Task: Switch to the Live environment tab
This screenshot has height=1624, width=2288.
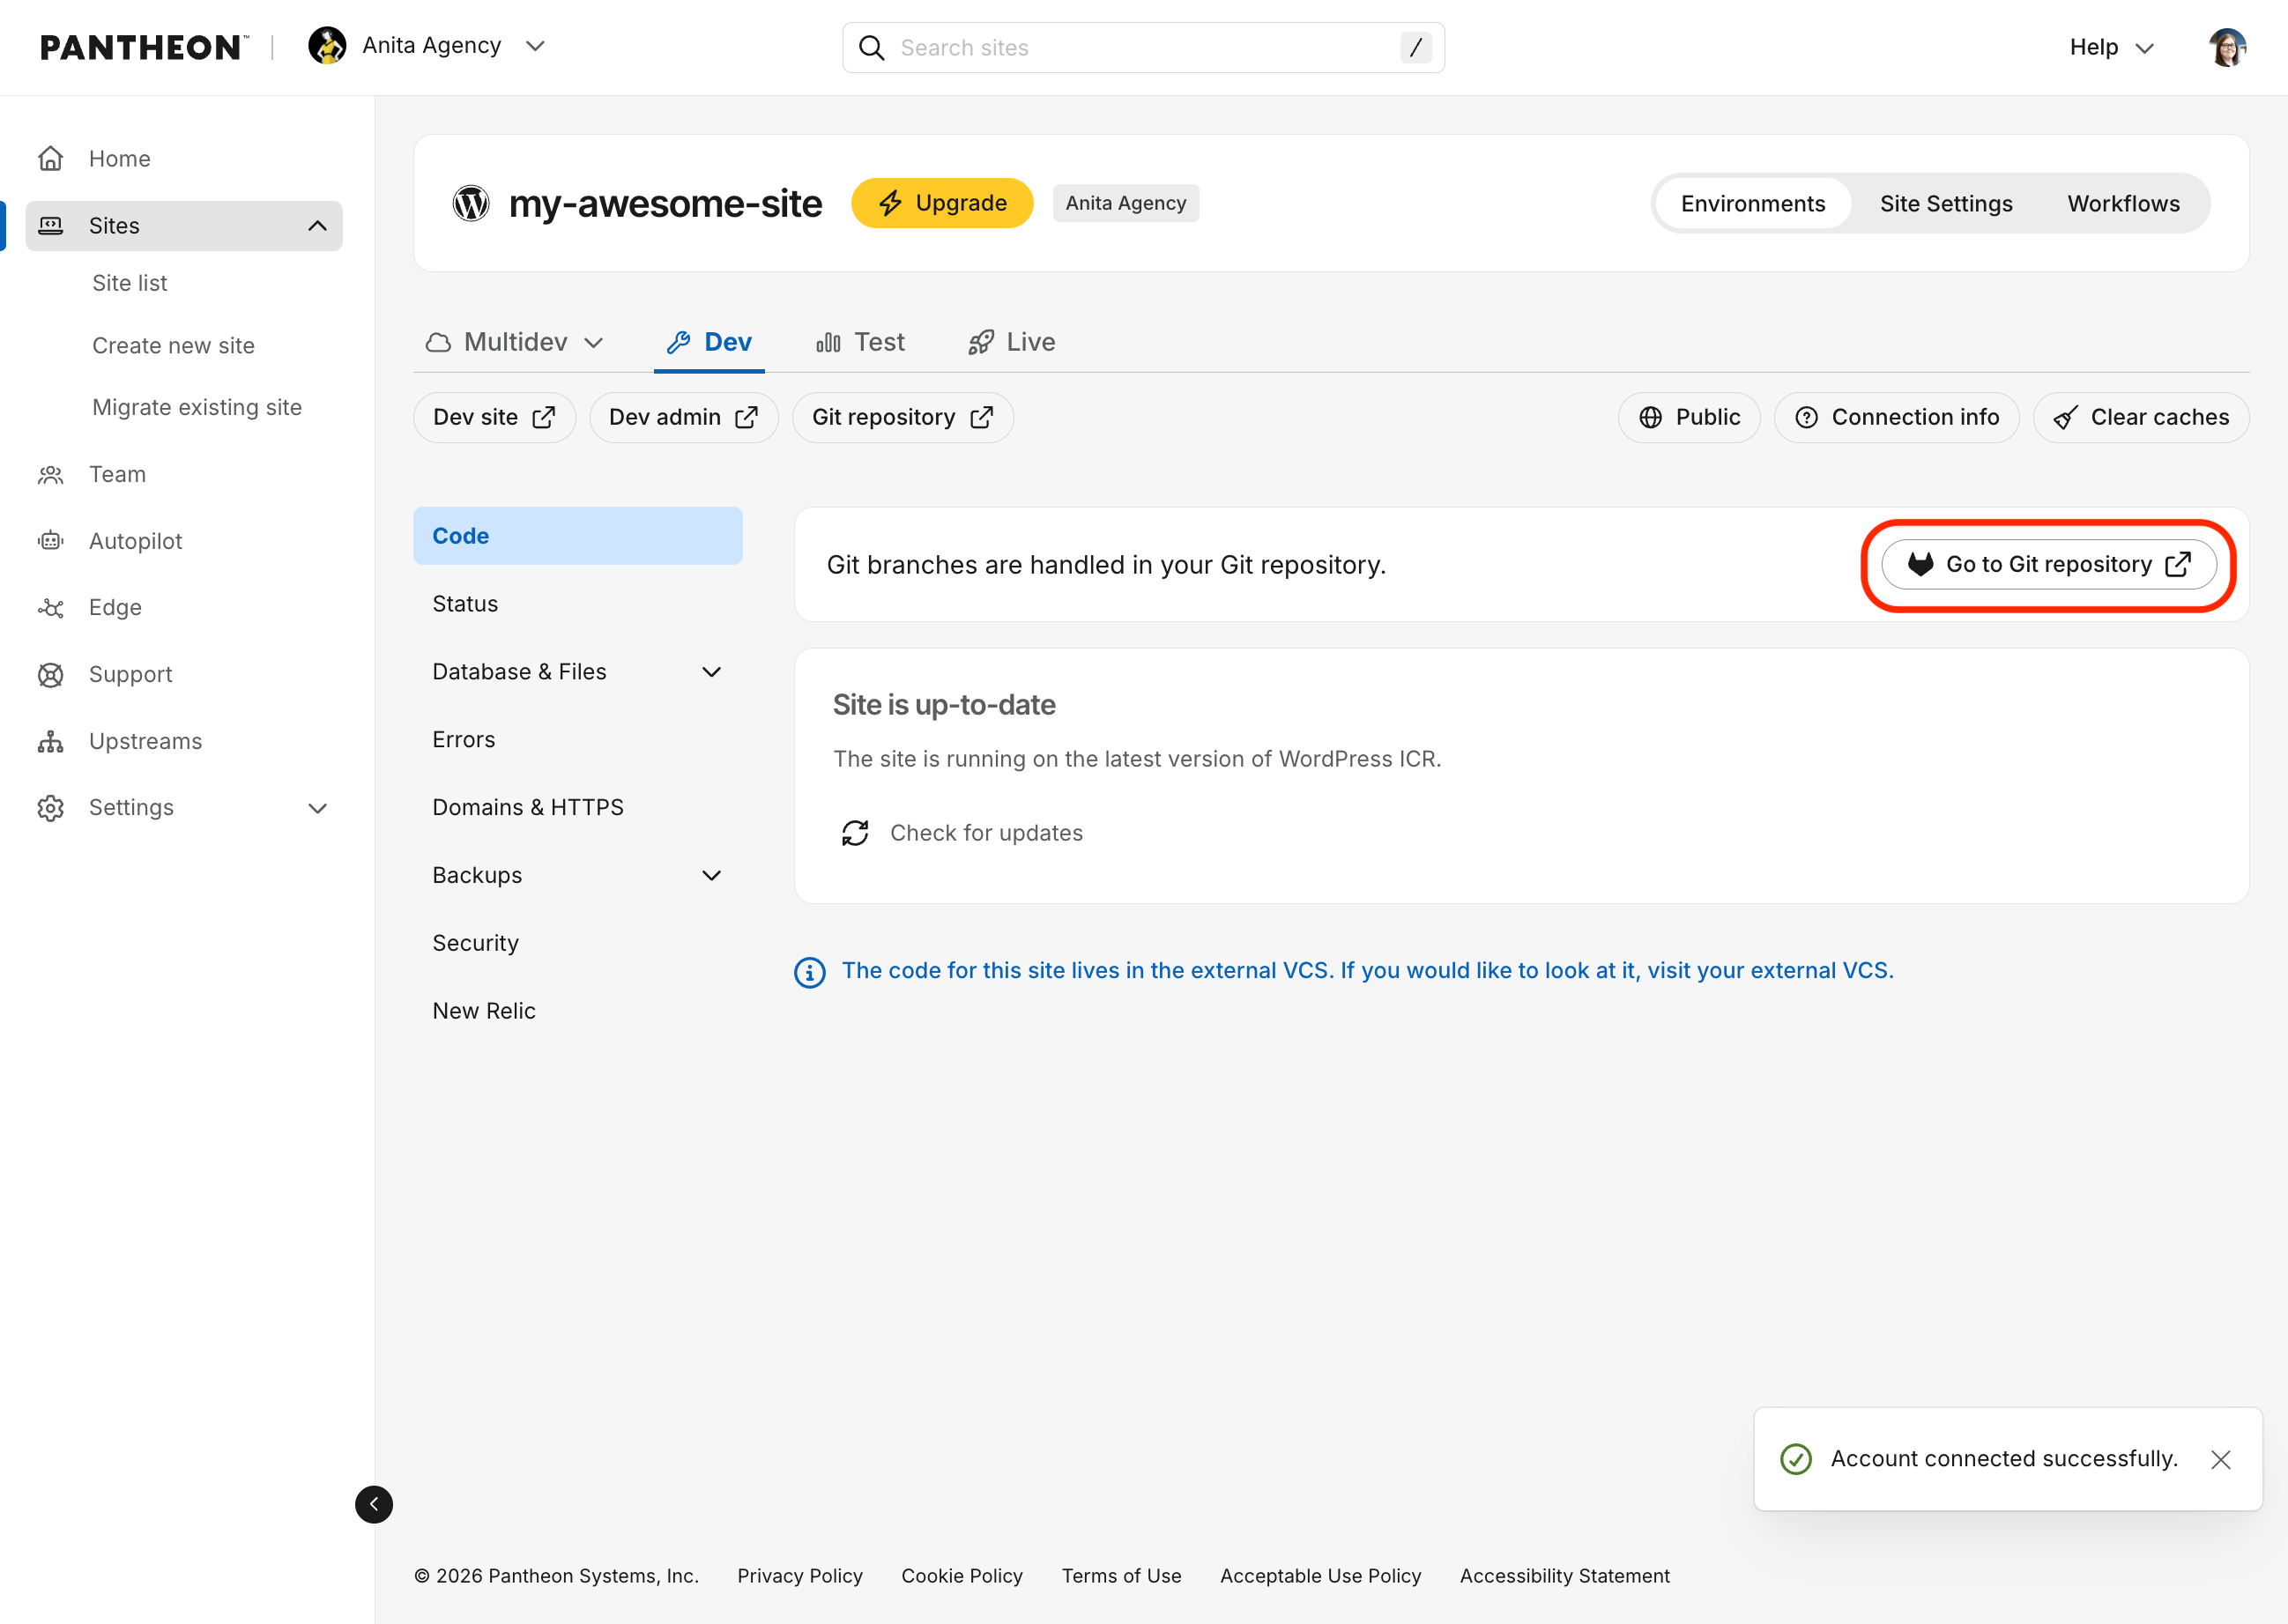Action: 1012,342
